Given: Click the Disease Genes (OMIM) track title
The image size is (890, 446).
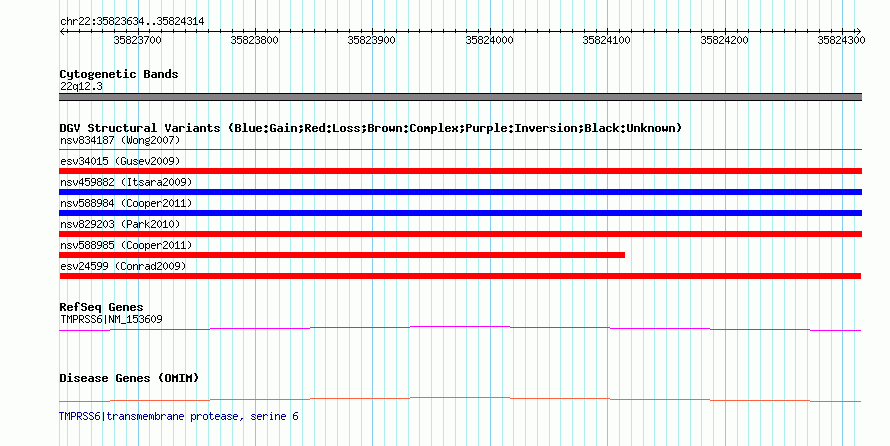Looking at the screenshot, I should 129,378.
